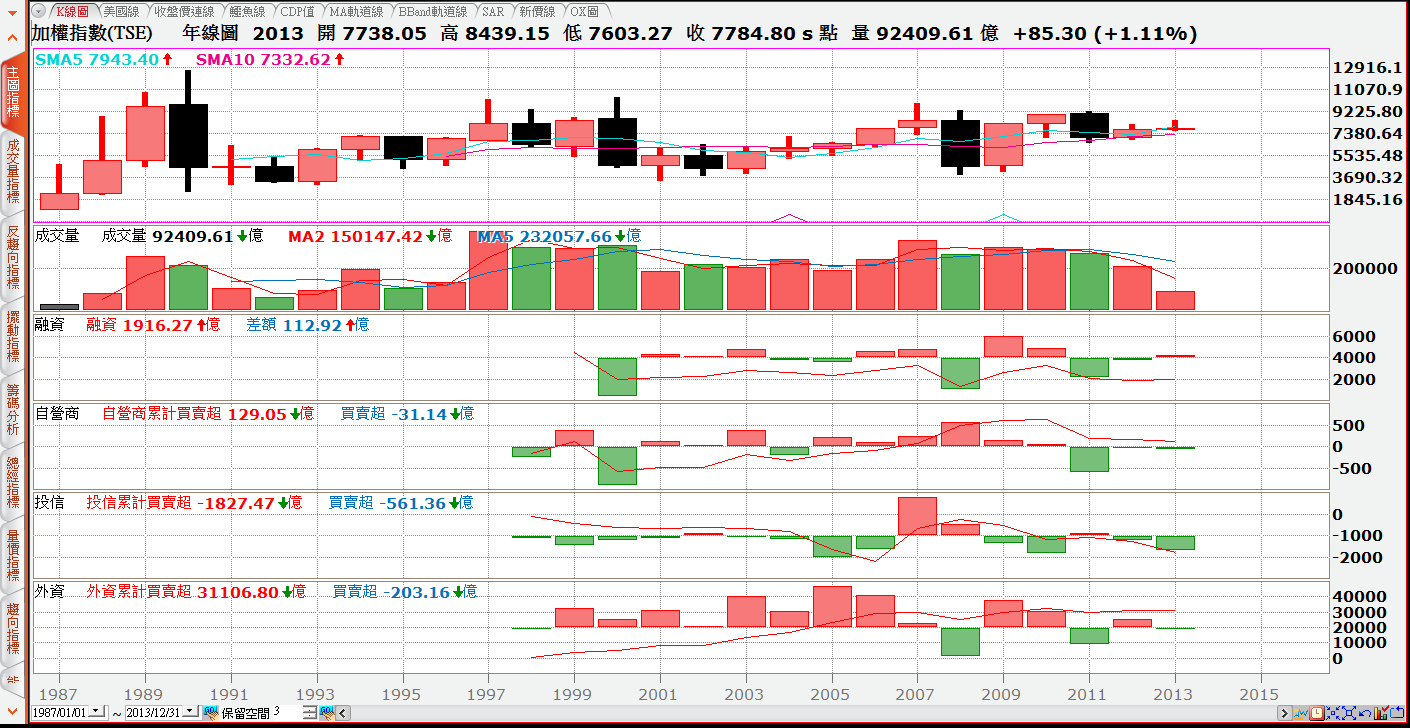Open the 收盤價連線 tab

point(184,11)
